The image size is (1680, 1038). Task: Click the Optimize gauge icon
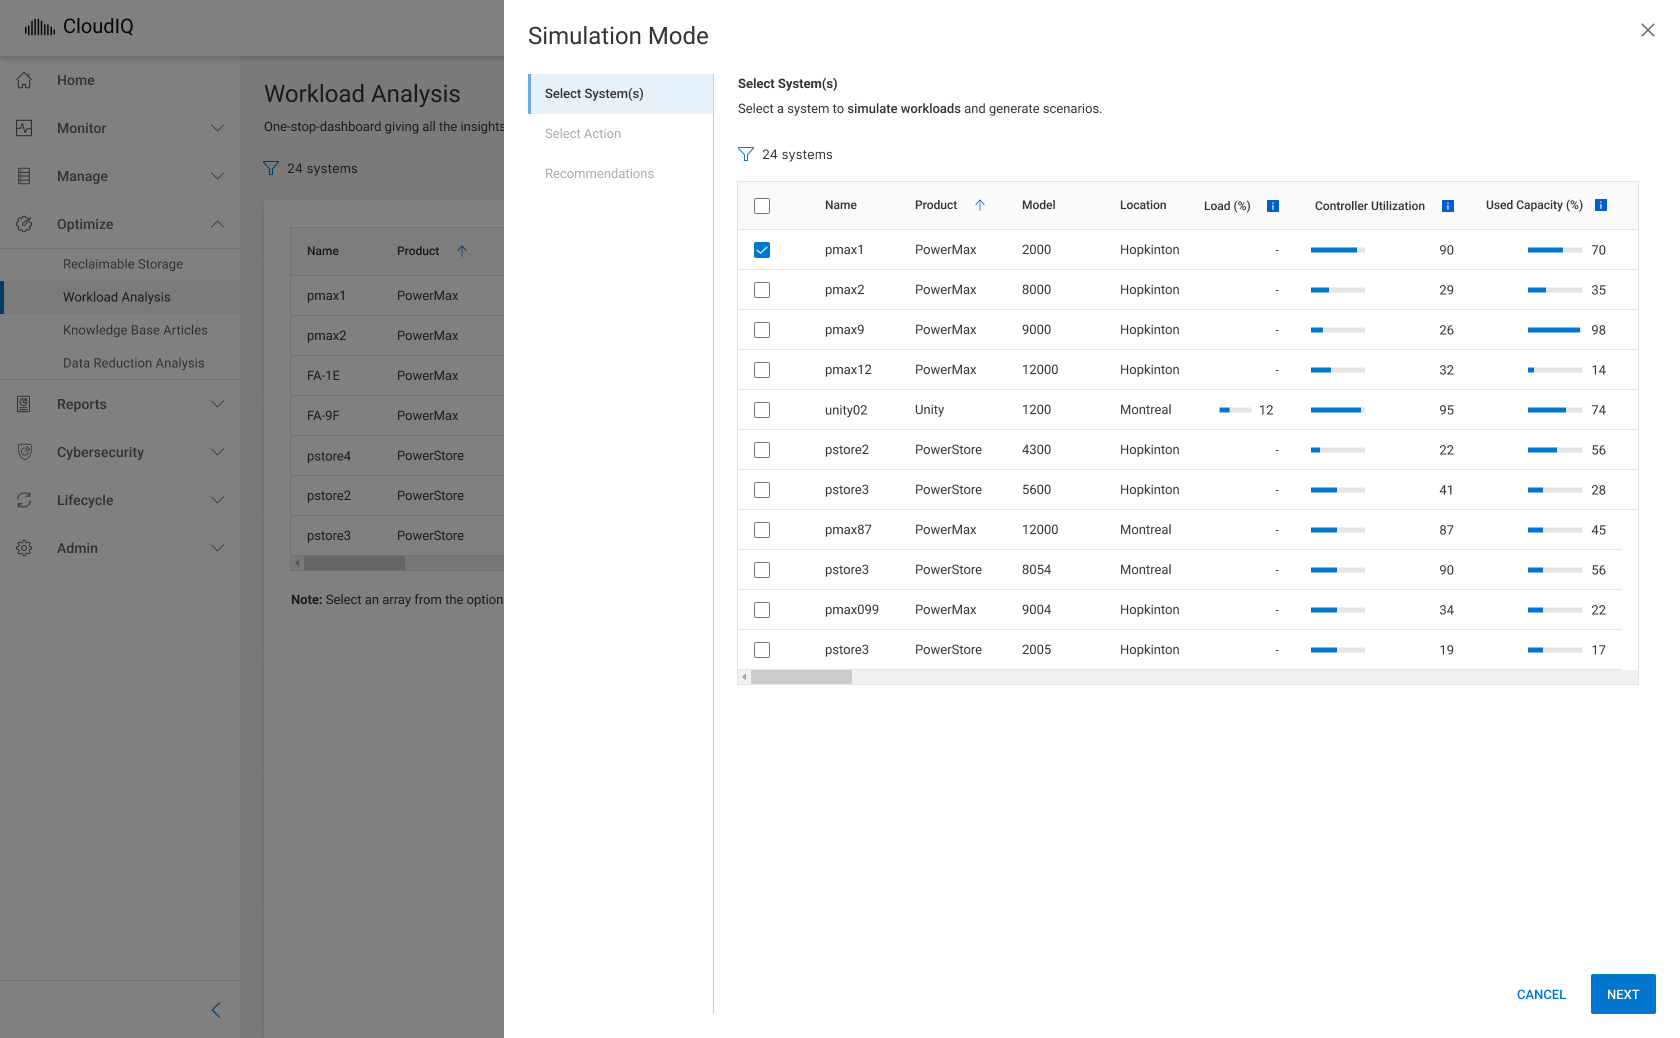click(25, 224)
